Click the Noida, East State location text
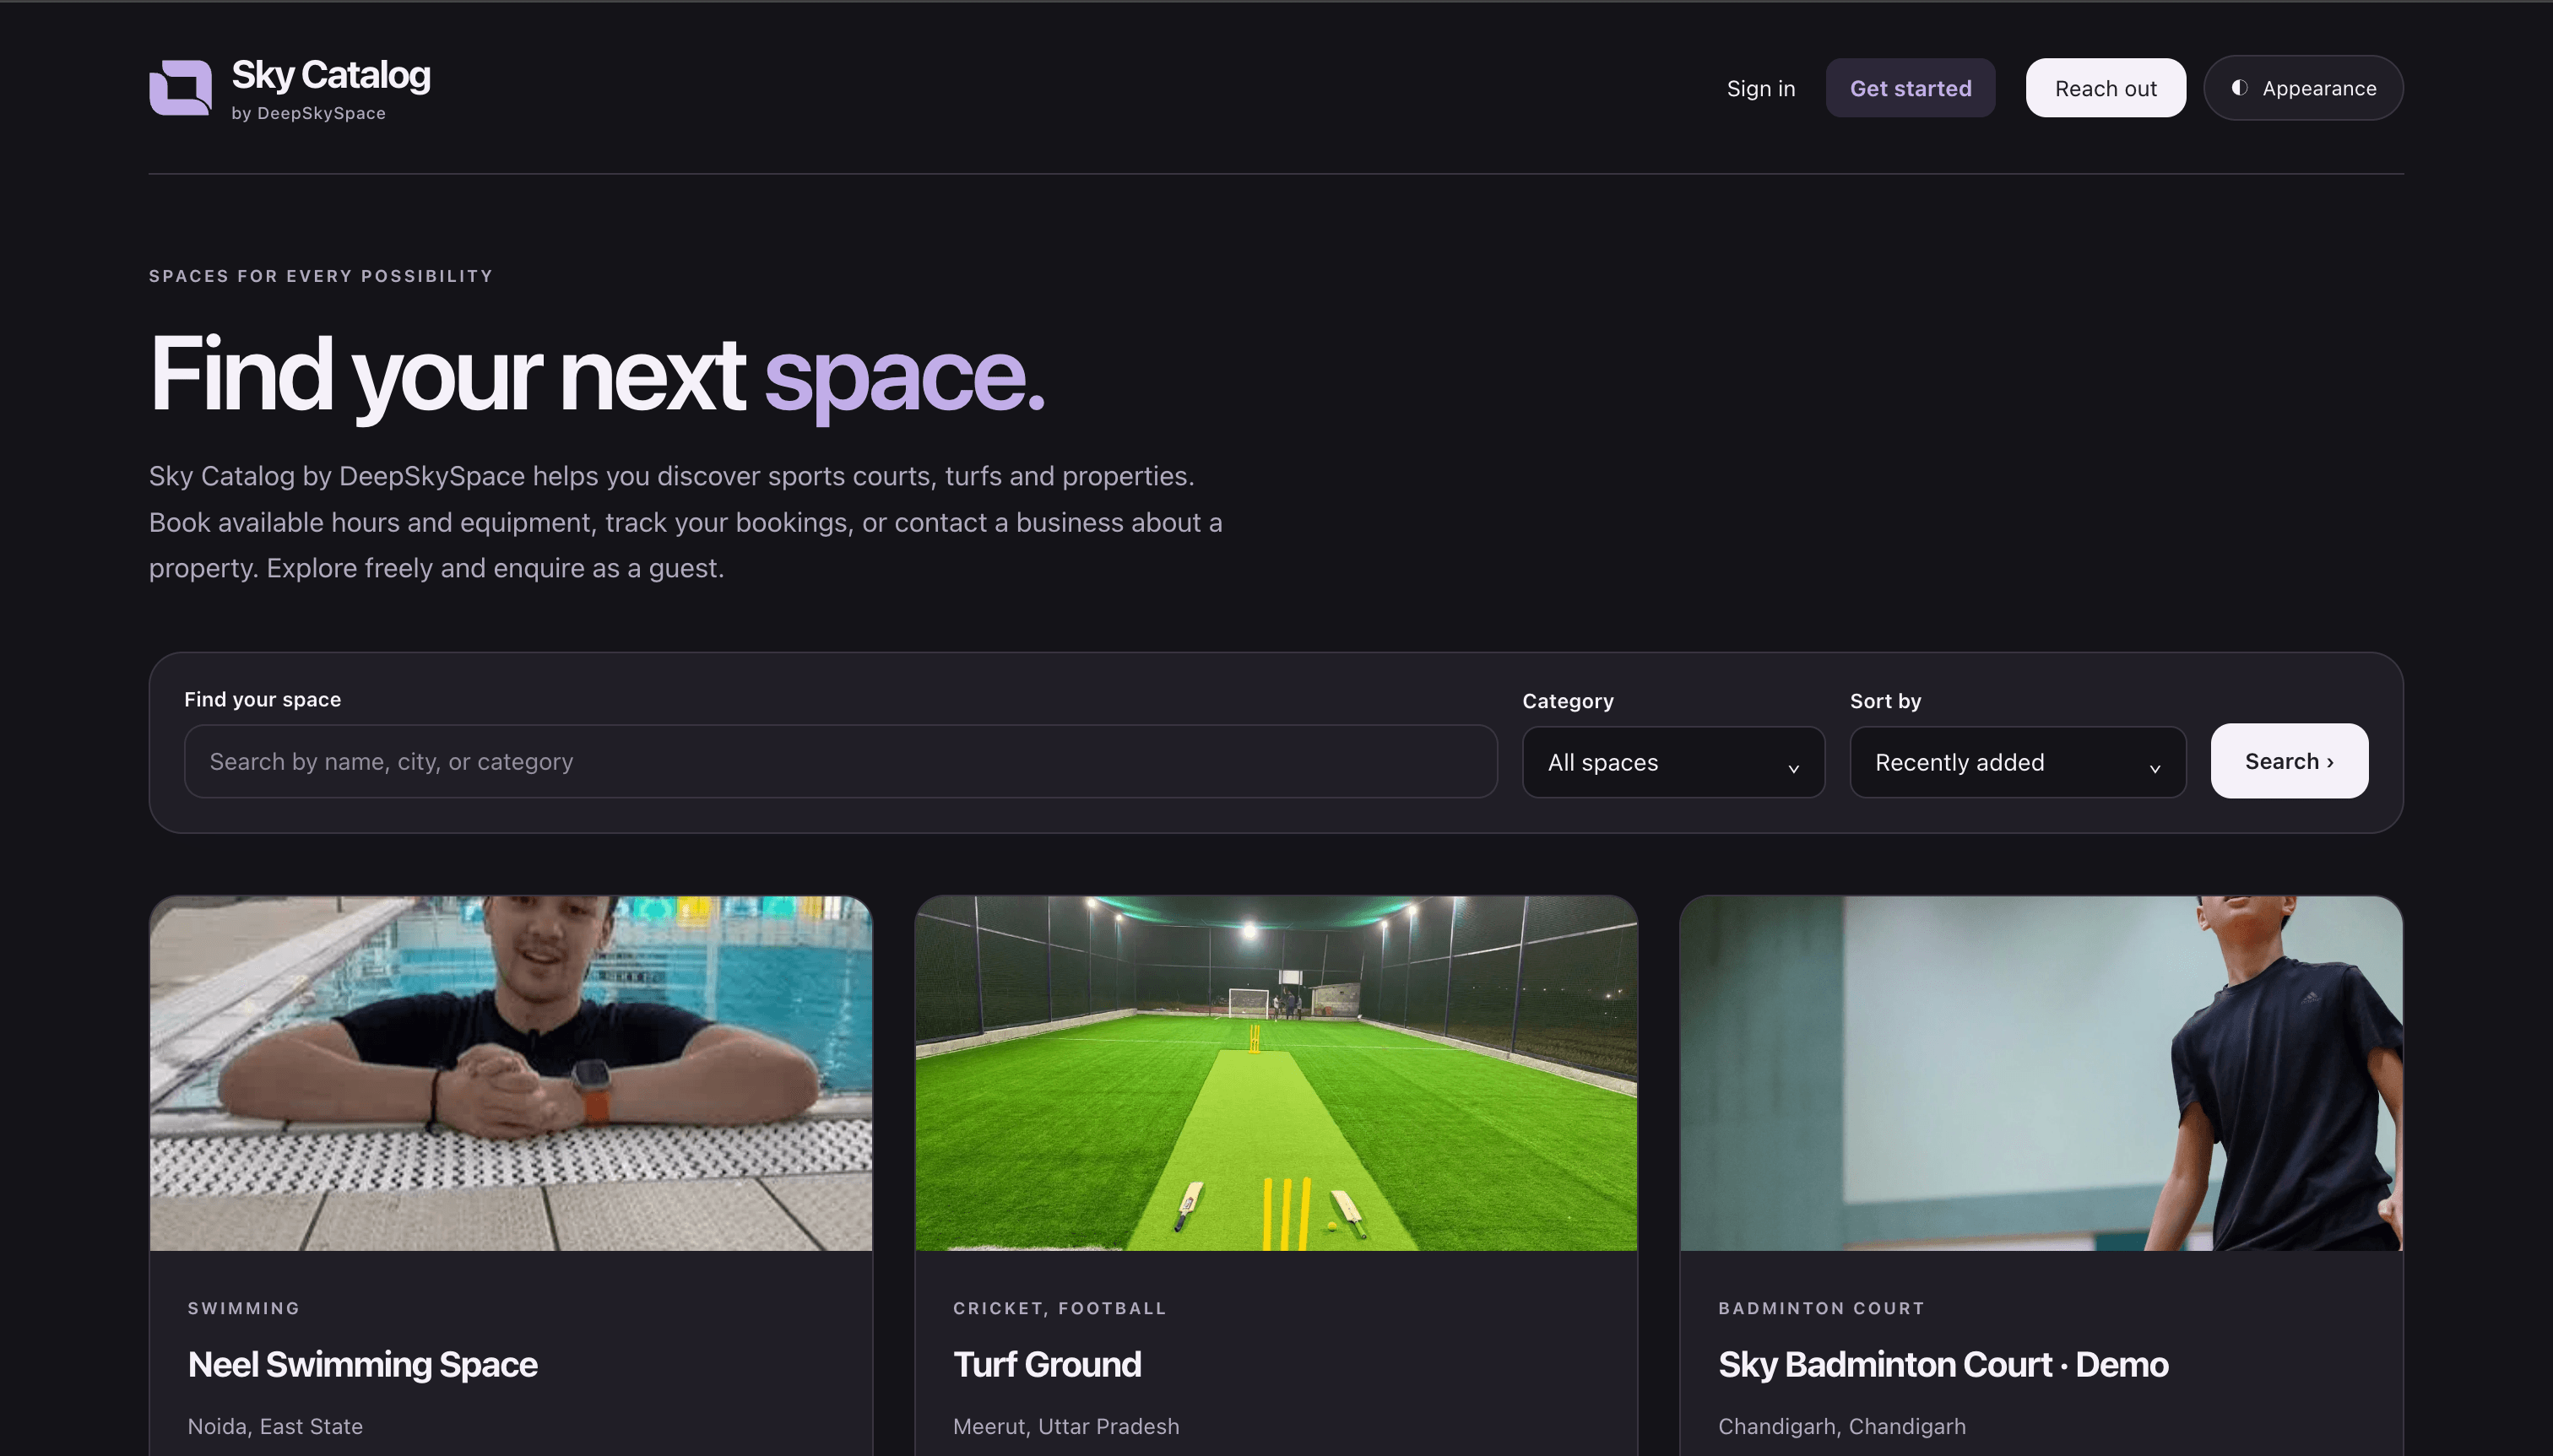Viewport: 2553px width, 1456px height. 275,1426
